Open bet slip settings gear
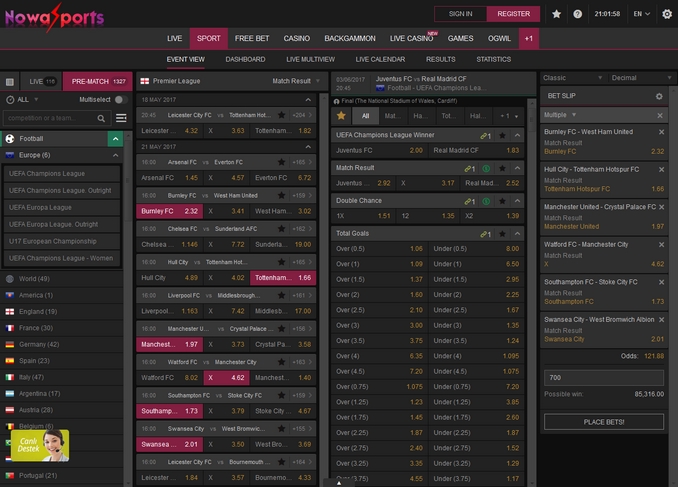Screen dimensions: 678x487 (x=659, y=96)
